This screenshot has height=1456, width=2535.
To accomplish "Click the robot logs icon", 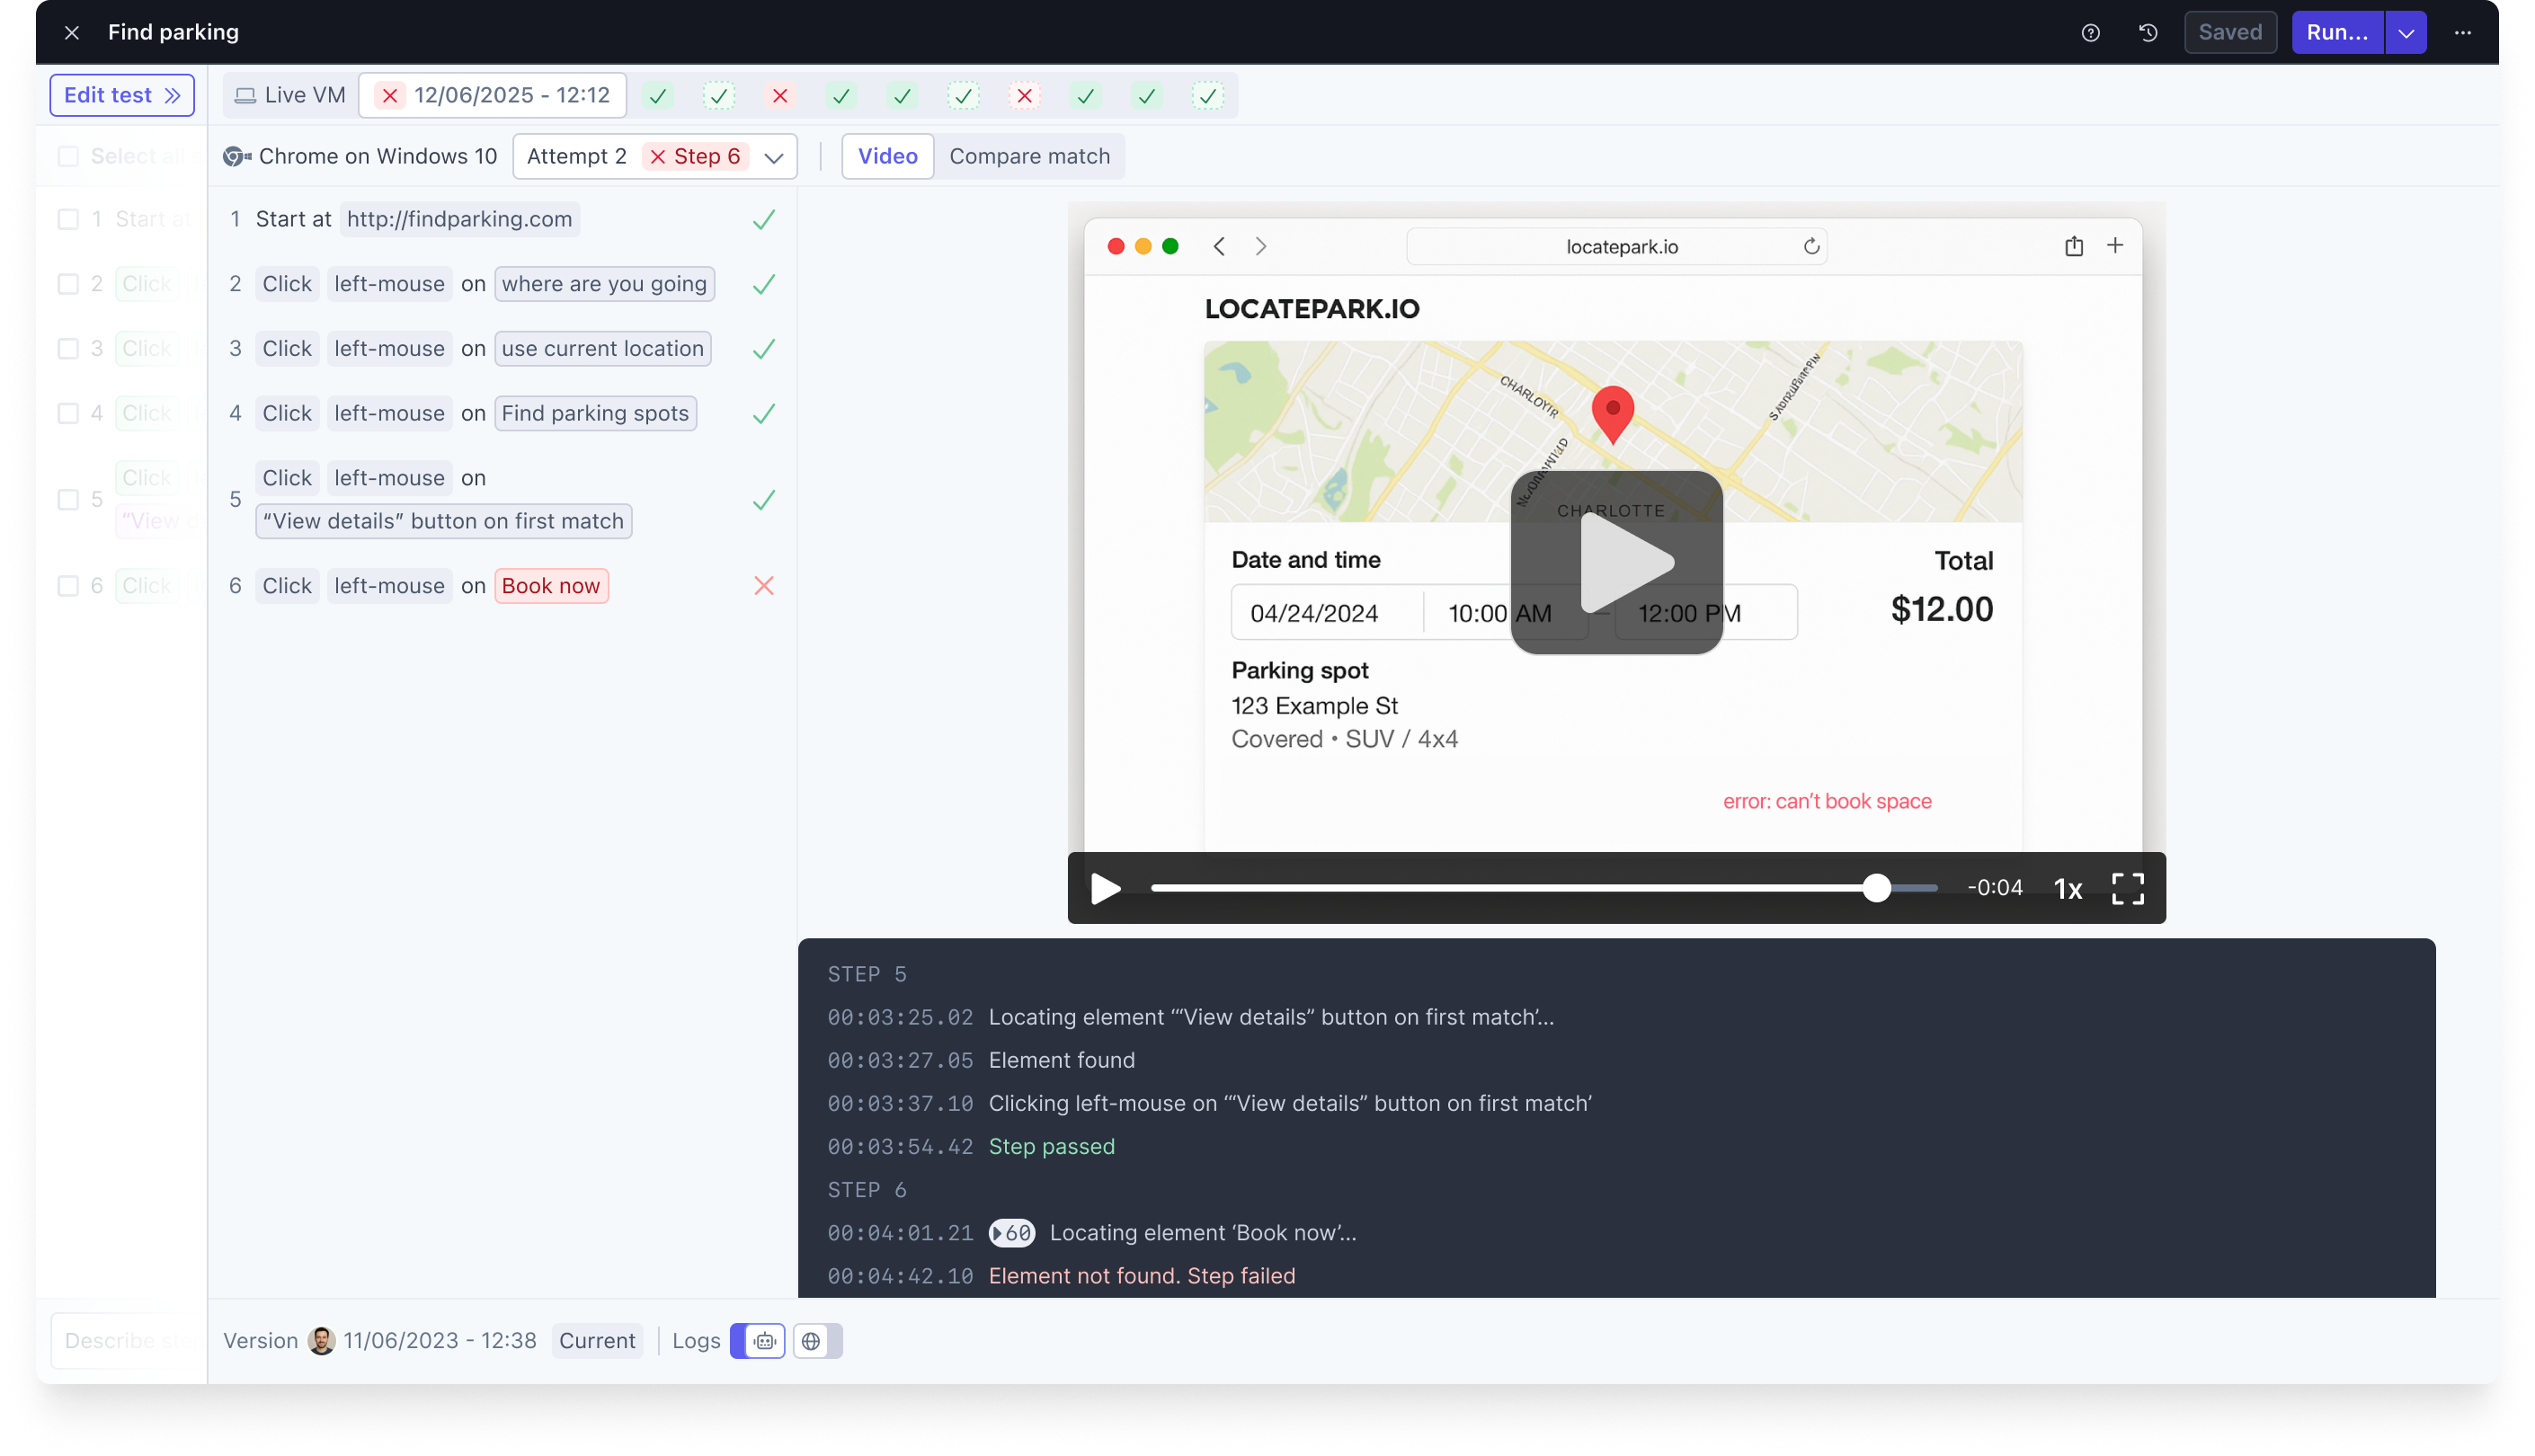I will pos(764,1341).
